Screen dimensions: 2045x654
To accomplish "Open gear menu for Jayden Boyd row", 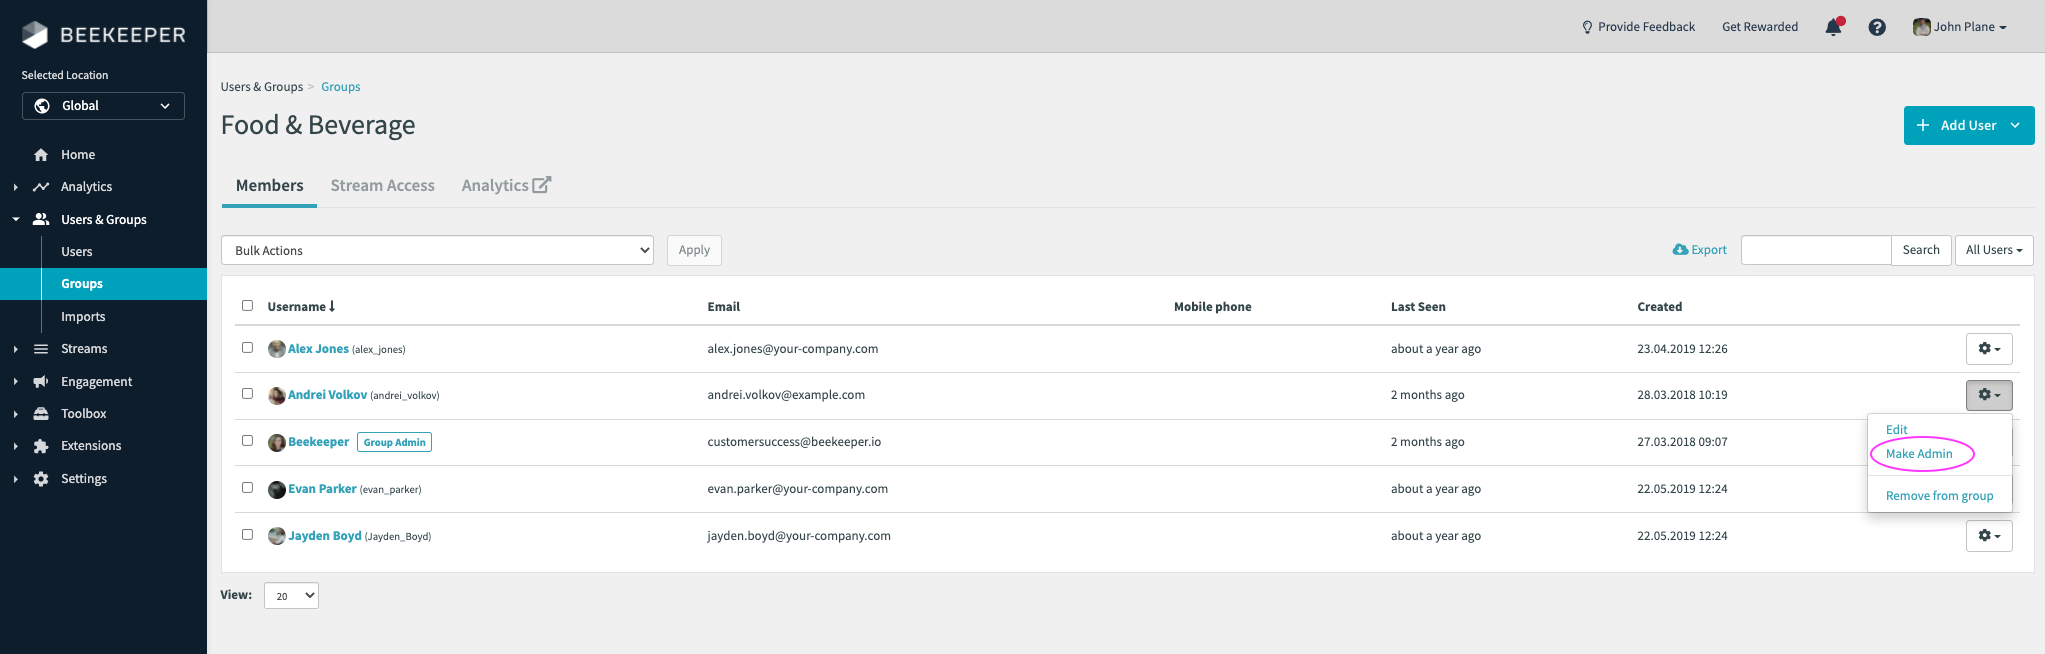I will point(1988,536).
